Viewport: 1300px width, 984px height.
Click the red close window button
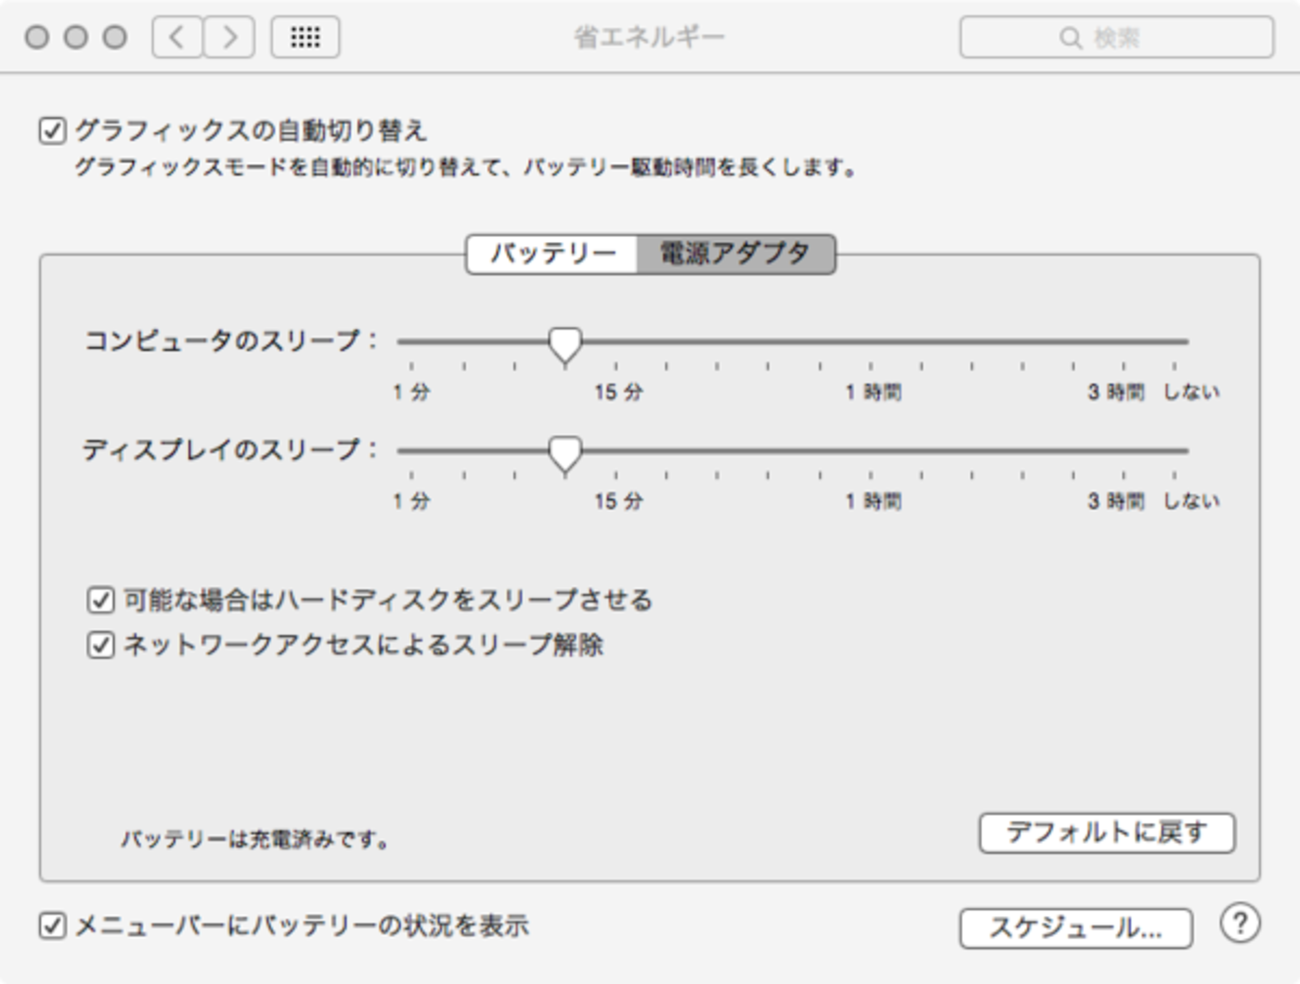(37, 38)
